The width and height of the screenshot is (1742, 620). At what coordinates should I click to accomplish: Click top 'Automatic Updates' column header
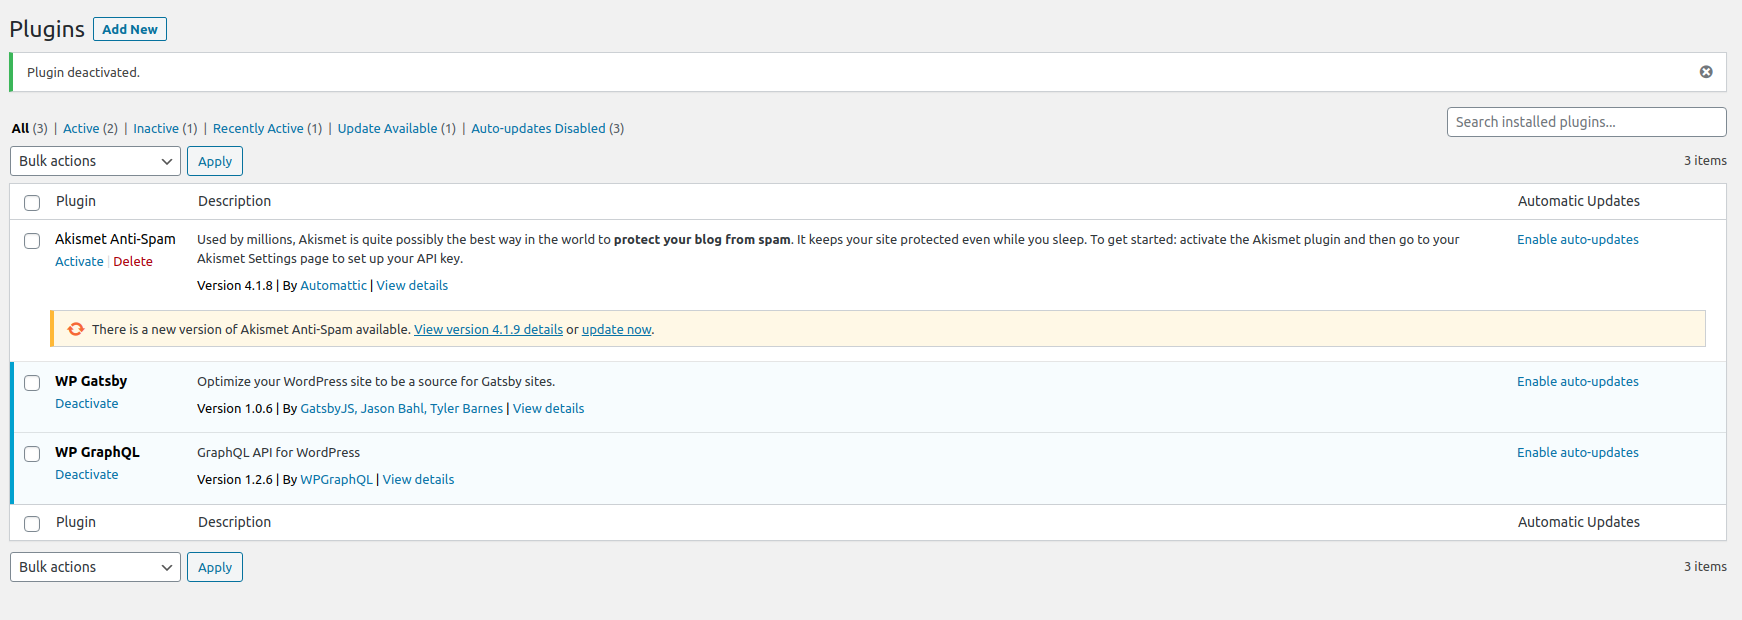[1579, 201]
